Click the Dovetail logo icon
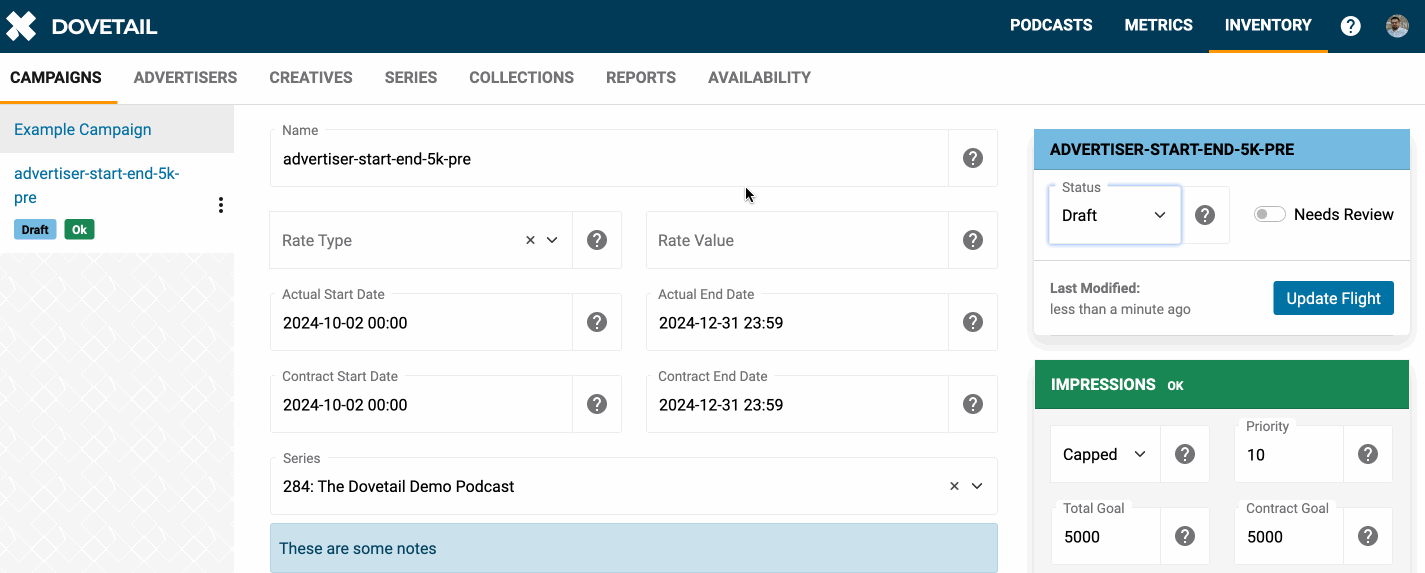Image resolution: width=1425 pixels, height=573 pixels. point(21,26)
